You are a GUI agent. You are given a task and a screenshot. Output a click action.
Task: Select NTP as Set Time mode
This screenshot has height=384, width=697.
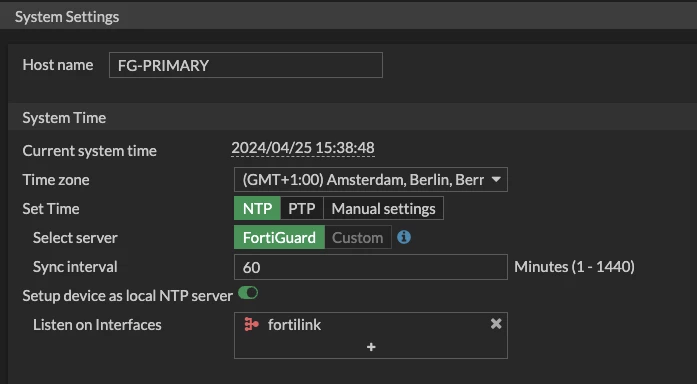coord(257,208)
